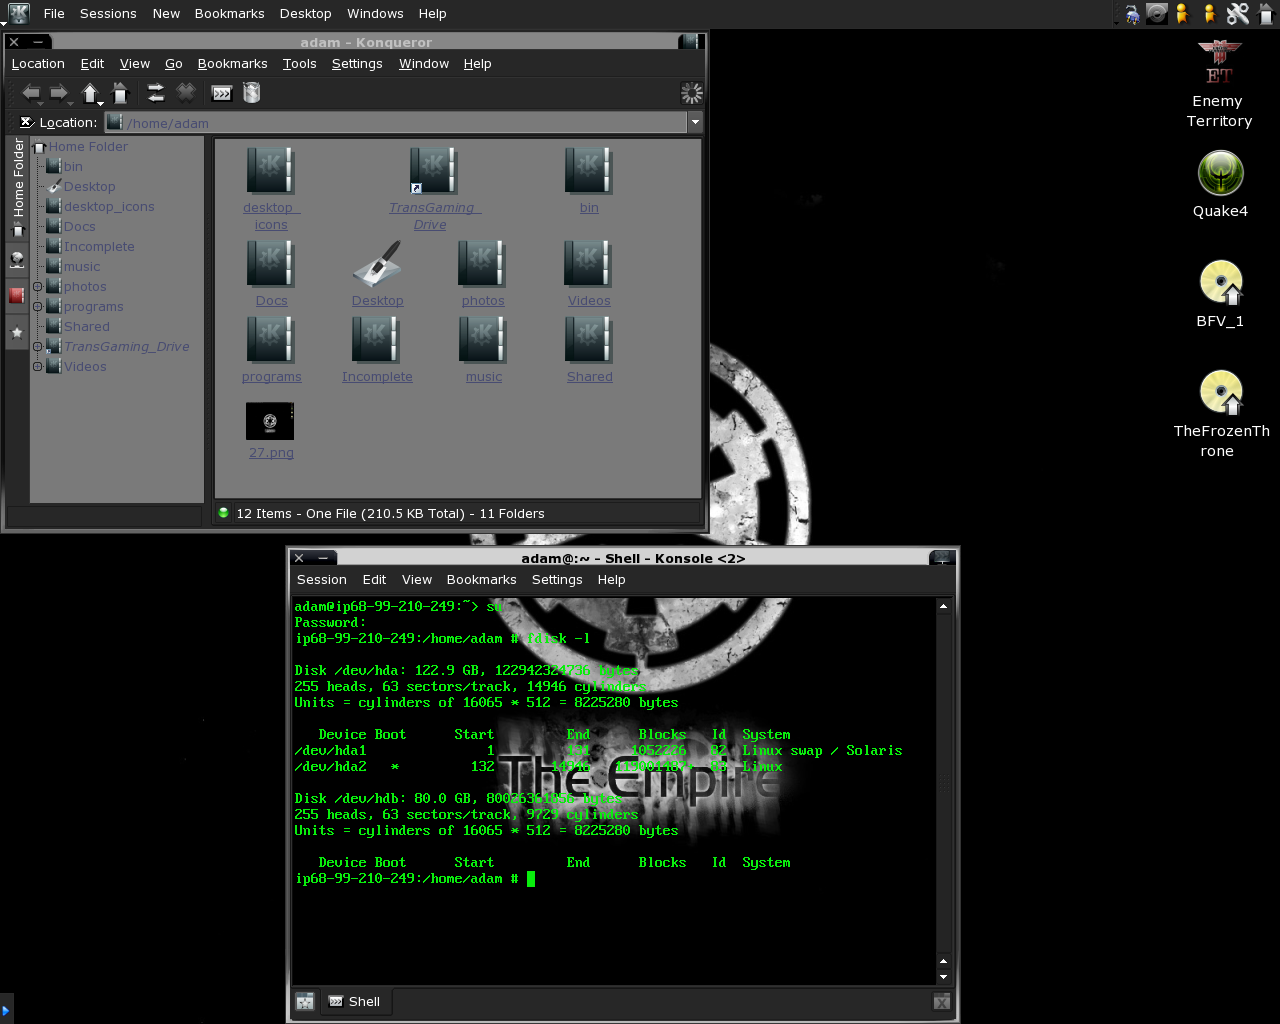The image size is (1280, 1024).
Task: Click the Konqueror location input field
Action: pyautogui.click(x=396, y=123)
